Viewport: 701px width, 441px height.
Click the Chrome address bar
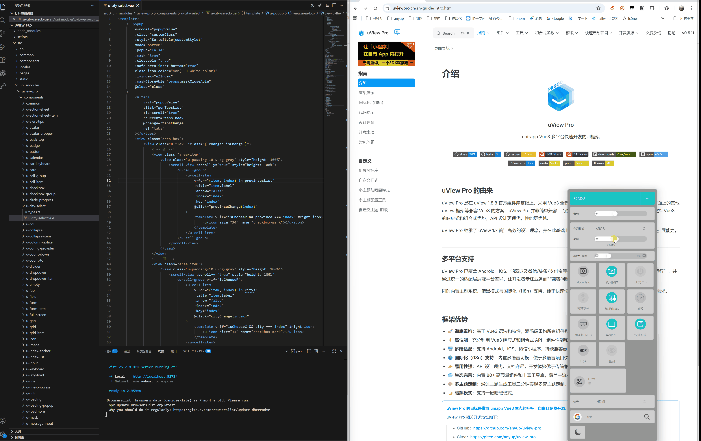click(x=492, y=8)
